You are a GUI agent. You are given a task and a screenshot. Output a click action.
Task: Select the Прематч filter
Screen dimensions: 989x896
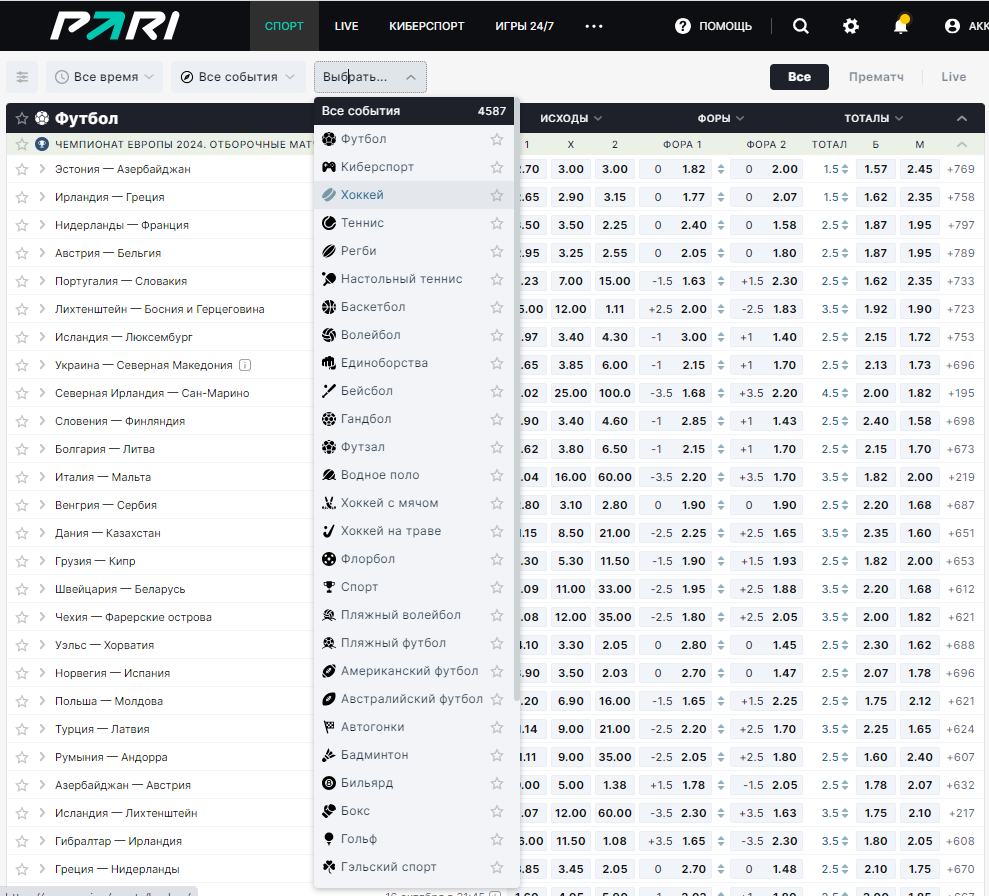pyautogui.click(x=876, y=77)
